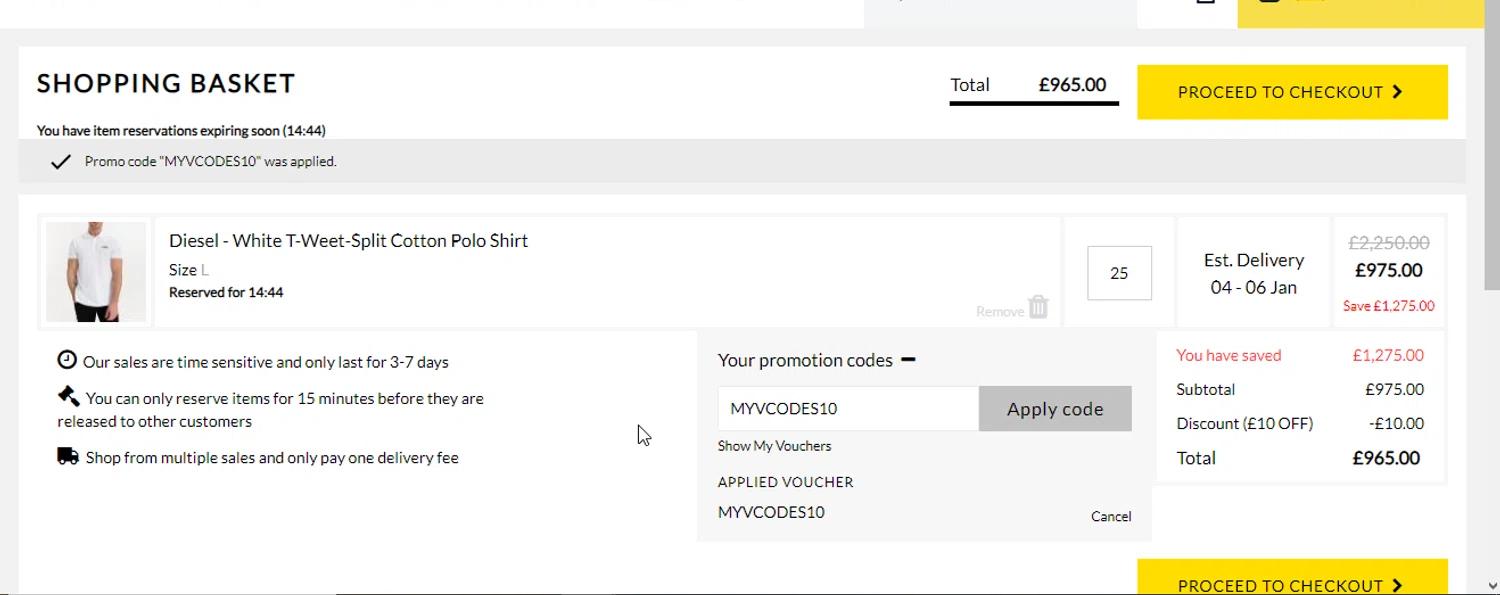Click the Discount (£10 OFF) label
Screen dimensions: 1500x595
[1244, 423]
